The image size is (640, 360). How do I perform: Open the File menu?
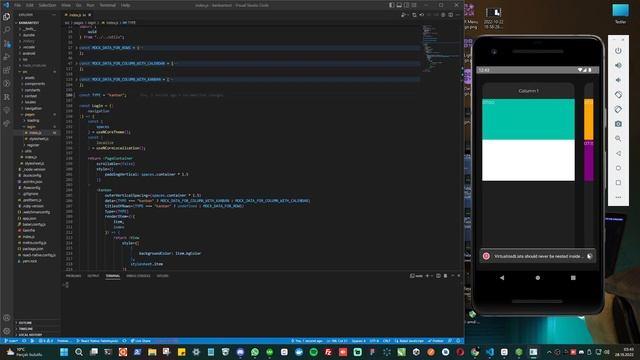18,5
